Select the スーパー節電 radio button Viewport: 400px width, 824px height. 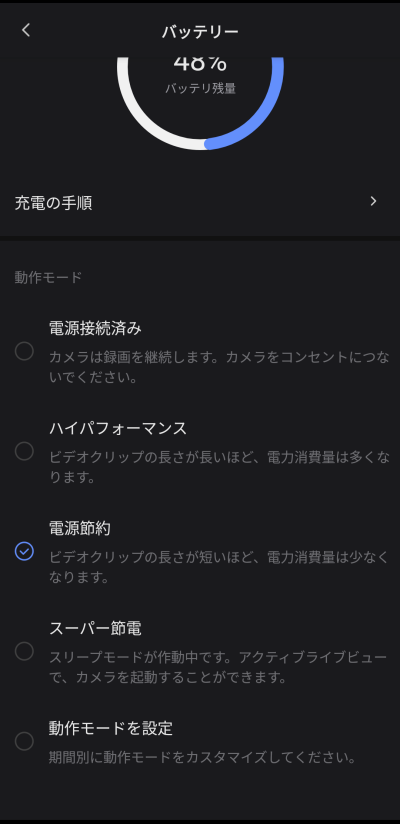(24, 651)
